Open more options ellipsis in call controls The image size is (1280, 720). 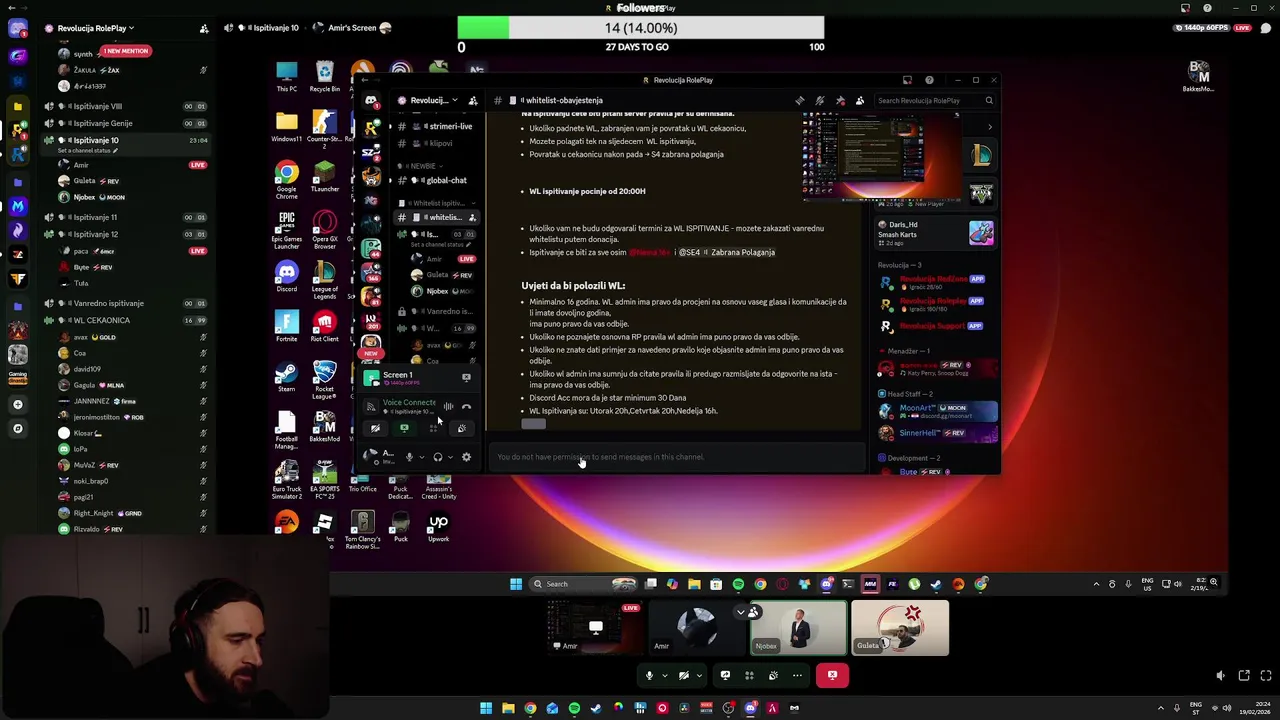(x=797, y=675)
